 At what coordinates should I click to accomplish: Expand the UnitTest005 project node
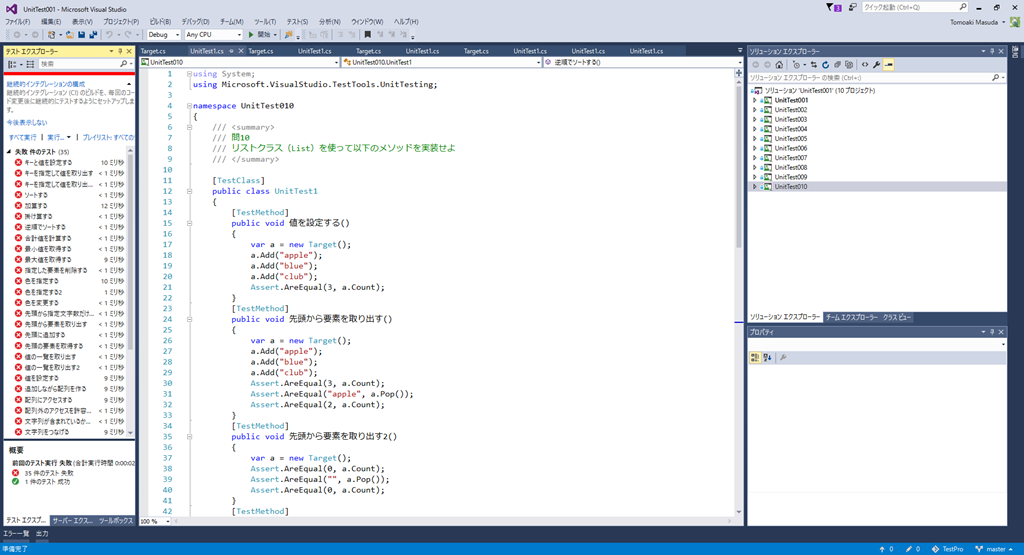[754, 138]
